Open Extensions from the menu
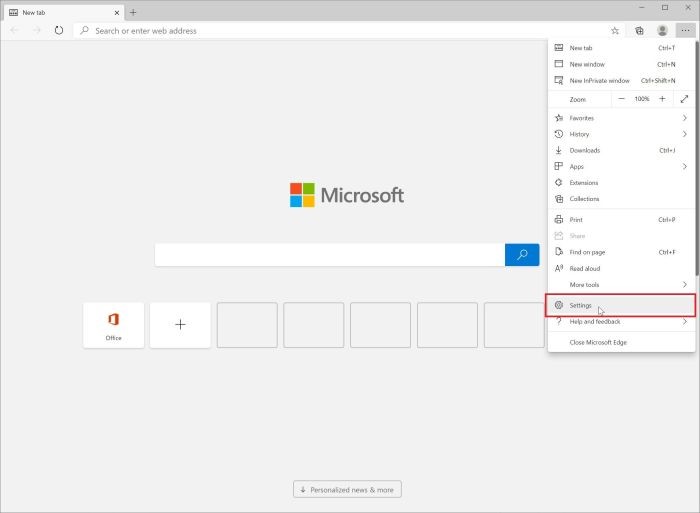The width and height of the screenshot is (700, 513). [621, 183]
